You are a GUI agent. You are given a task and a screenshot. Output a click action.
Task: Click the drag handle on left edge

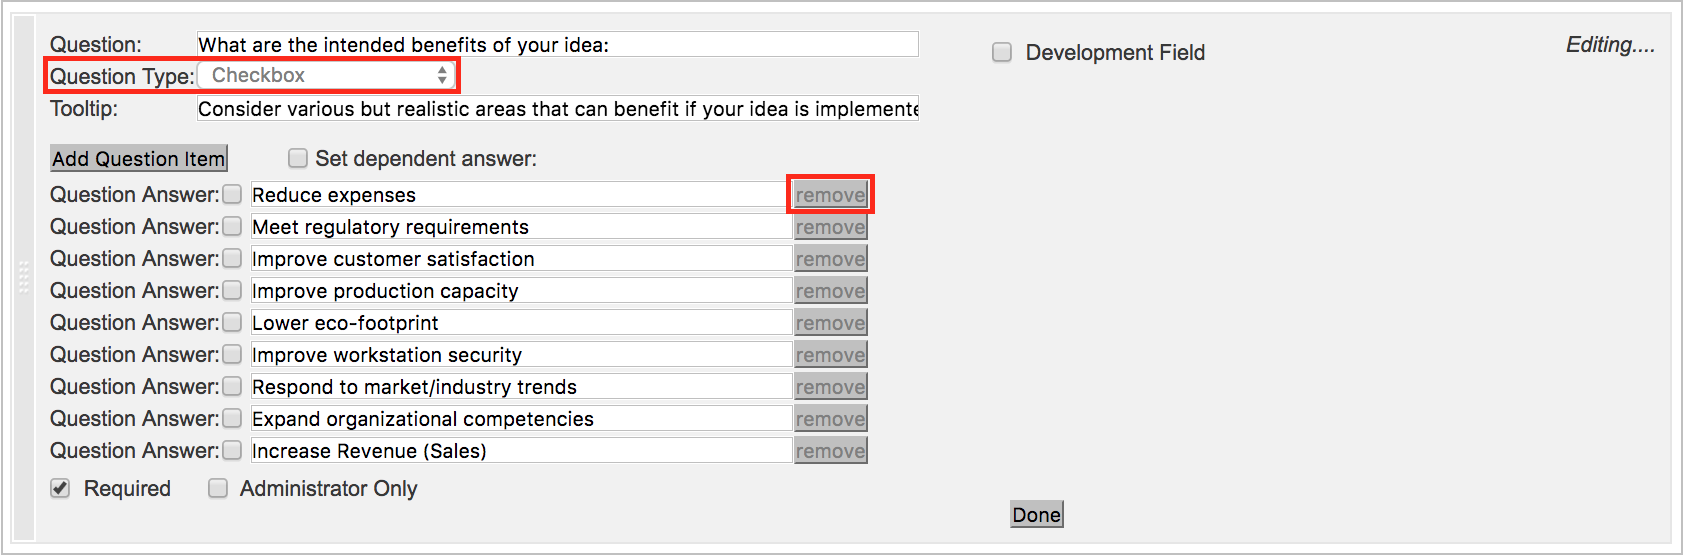[24, 277]
